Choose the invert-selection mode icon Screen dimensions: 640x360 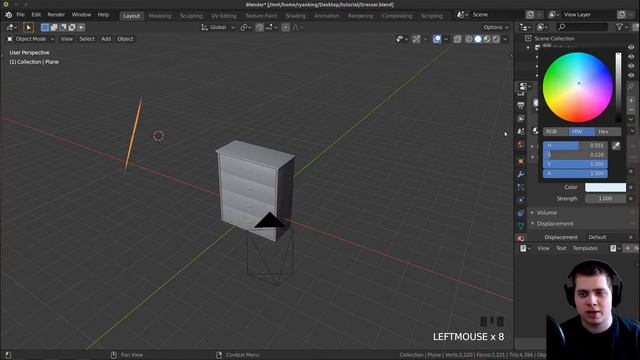(x=72, y=27)
